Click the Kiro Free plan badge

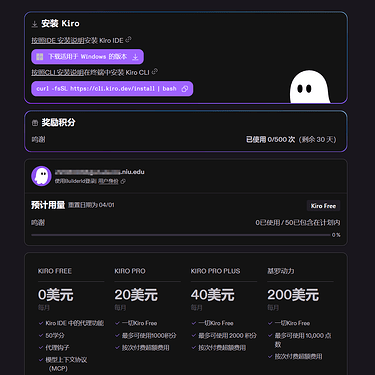pyautogui.click(x=323, y=206)
